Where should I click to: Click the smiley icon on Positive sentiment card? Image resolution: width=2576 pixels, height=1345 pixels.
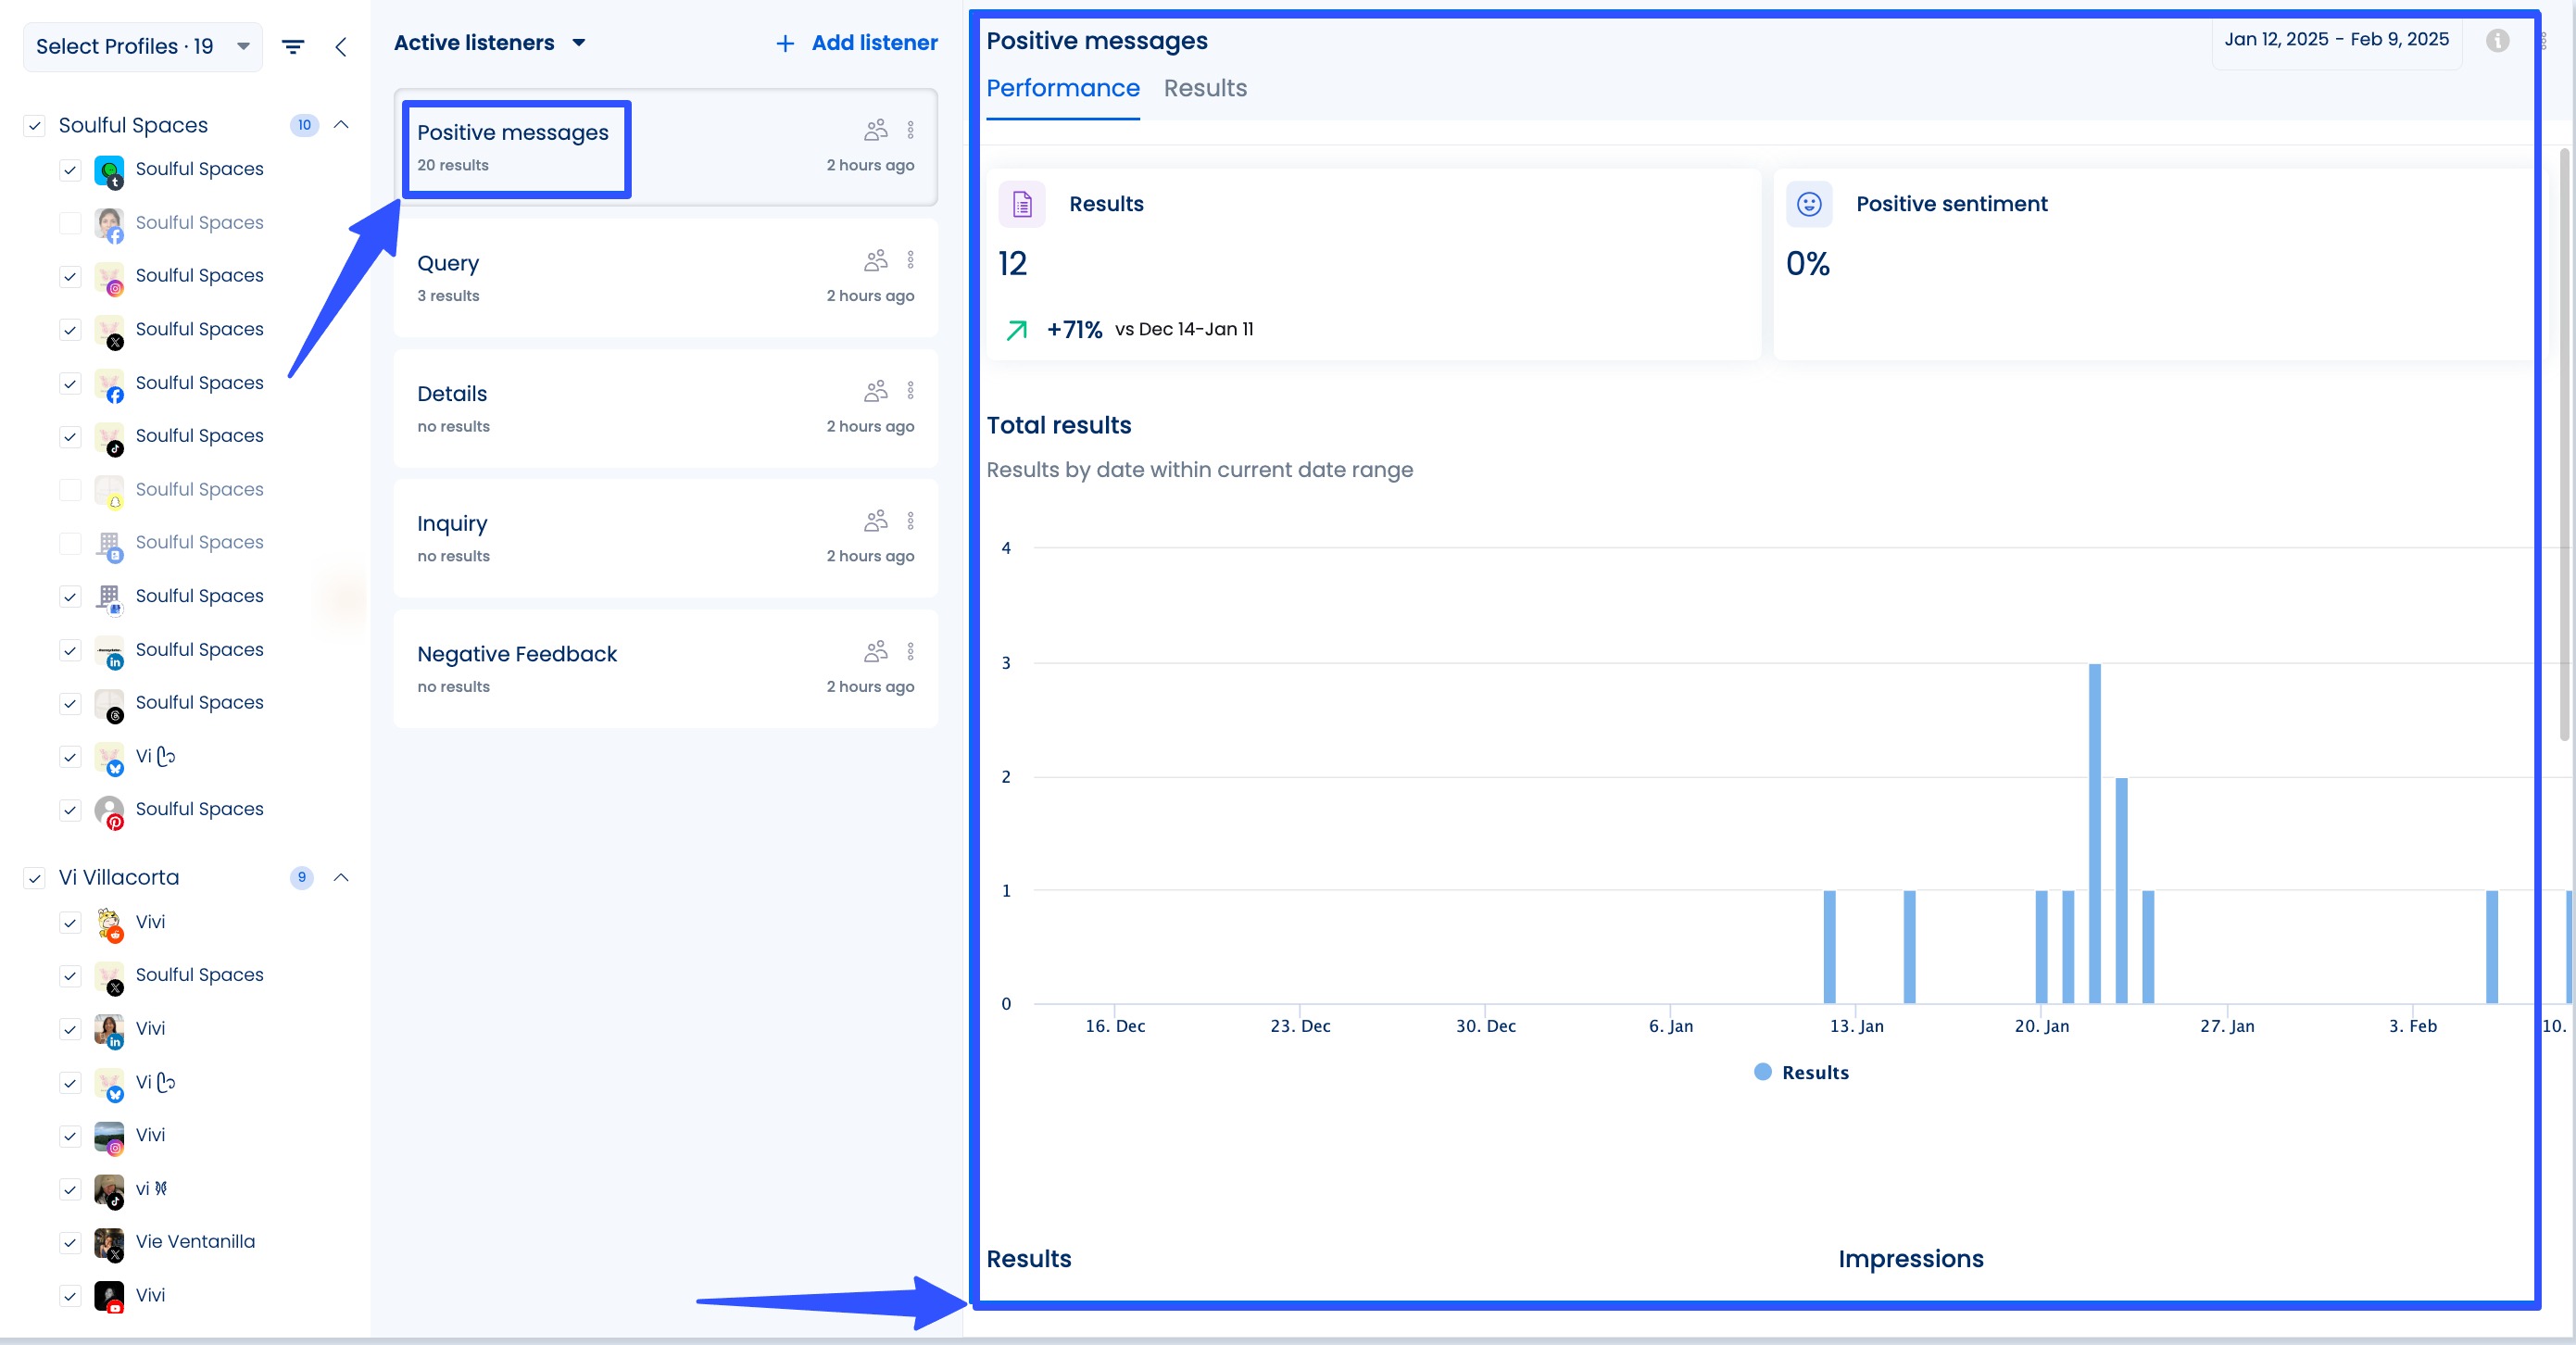1810,204
